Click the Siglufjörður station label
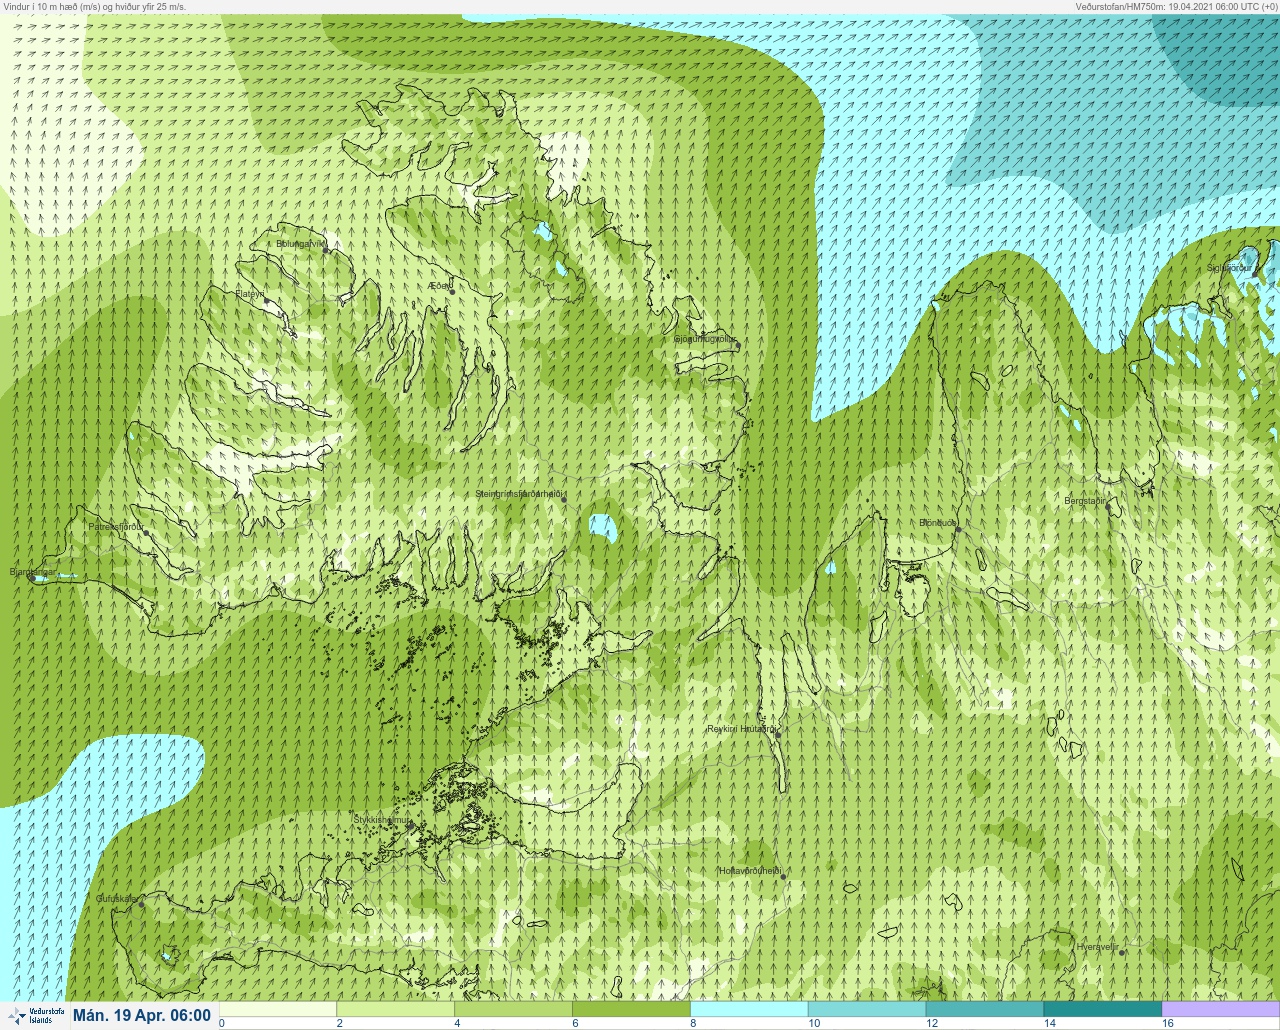 pos(1229,268)
